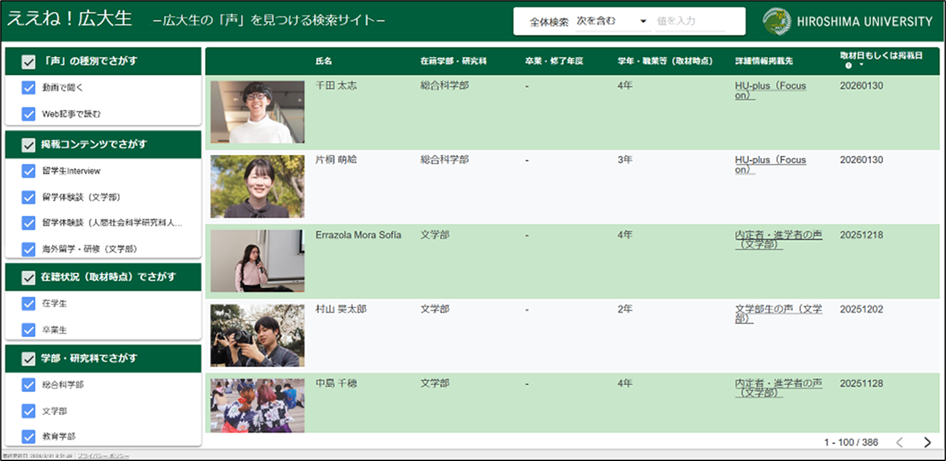Screen dimensions: 946x461
Task: Go to previous page of results
Action: point(899,442)
